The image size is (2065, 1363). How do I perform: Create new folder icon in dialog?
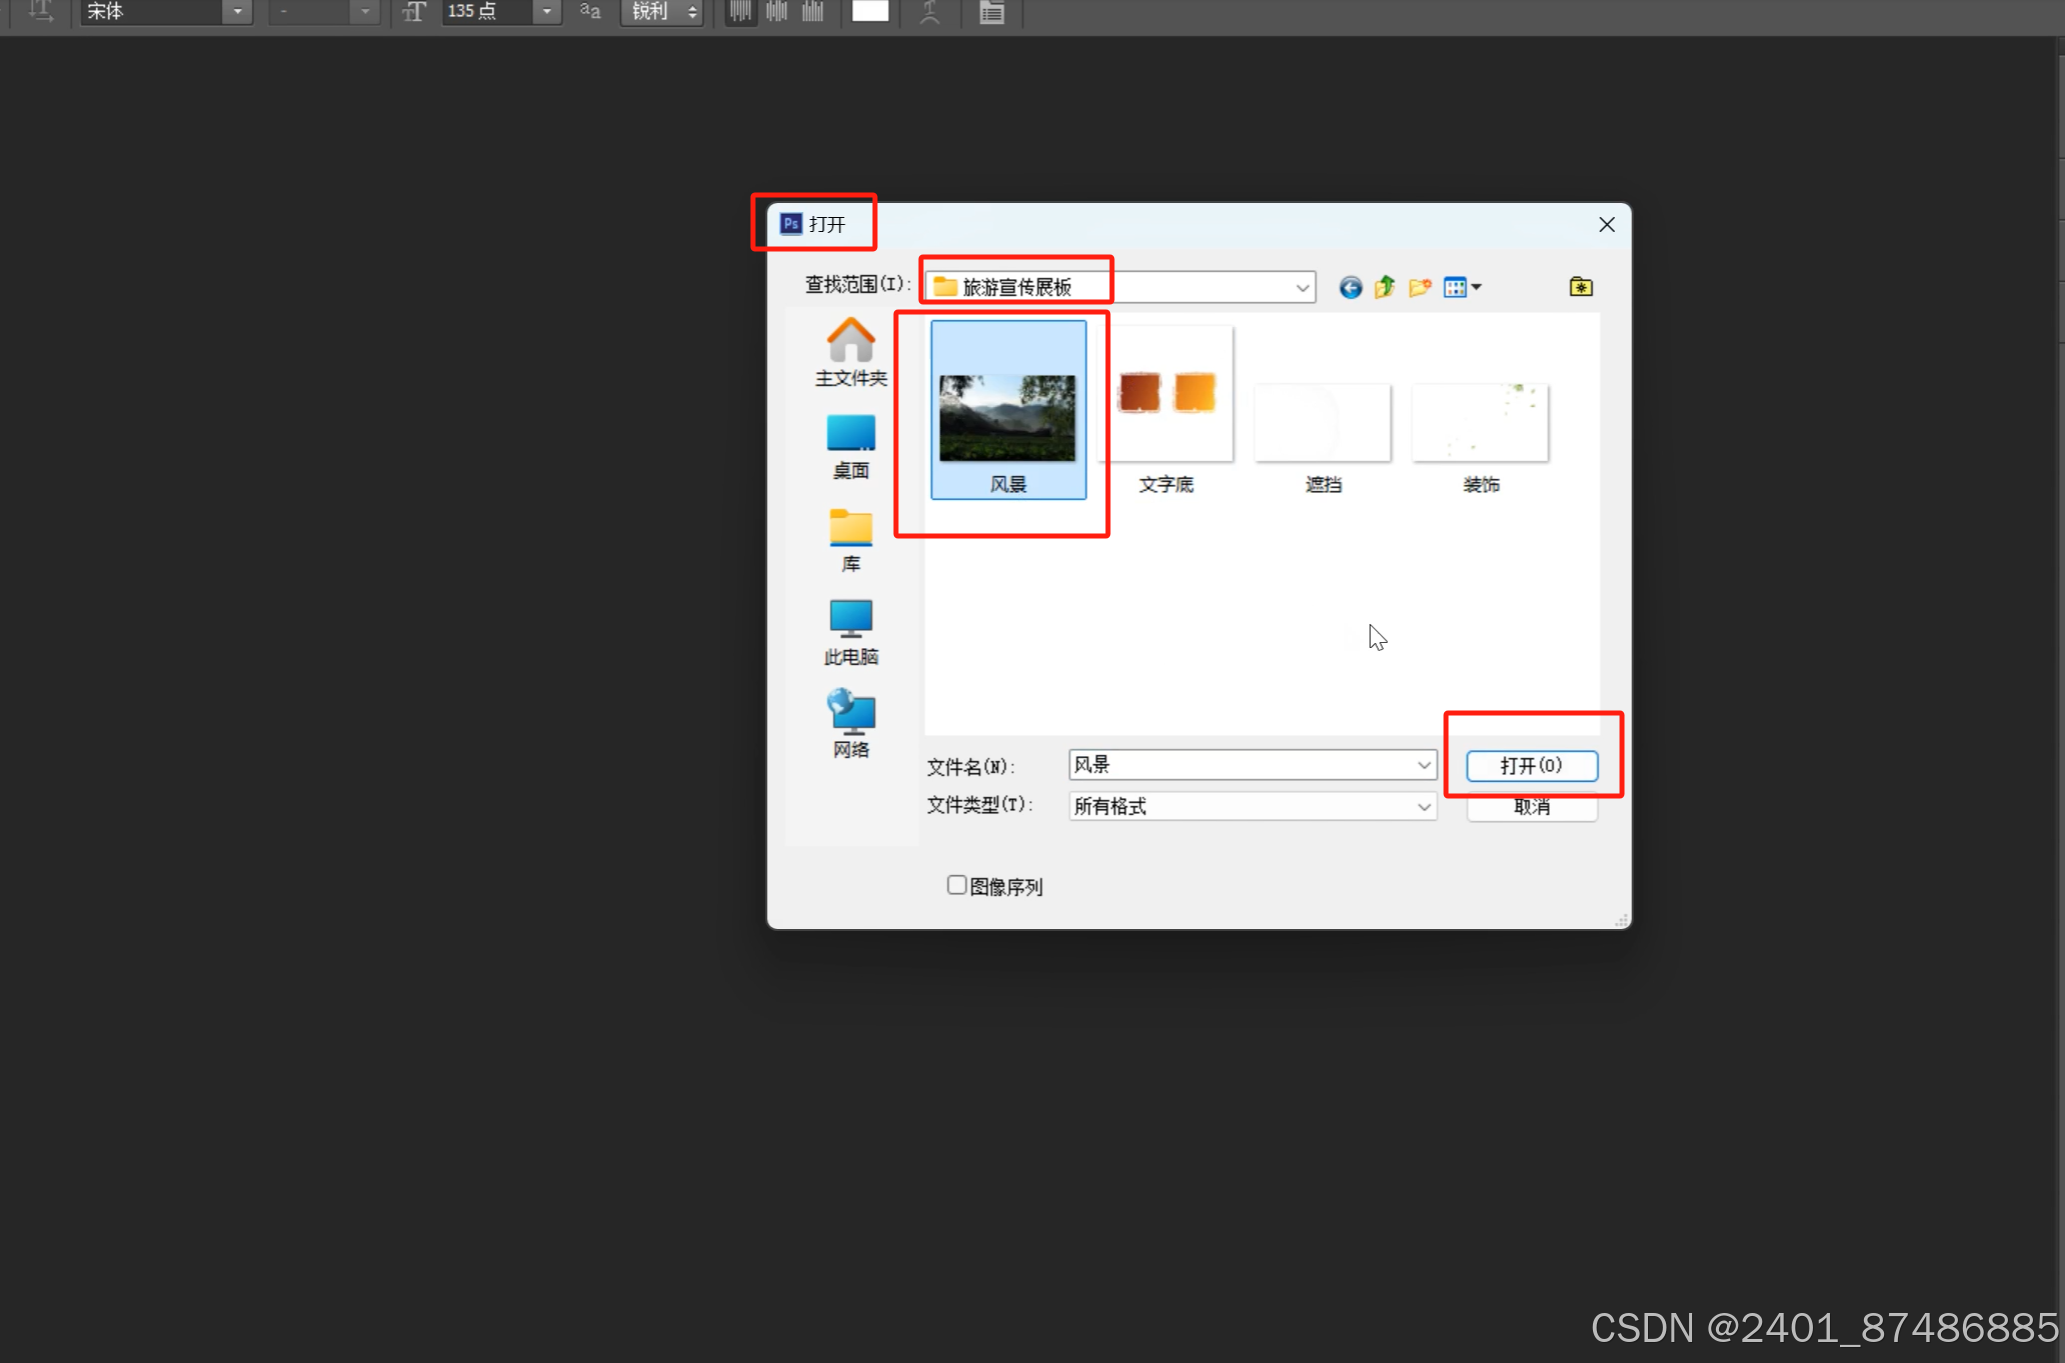[x=1419, y=288]
